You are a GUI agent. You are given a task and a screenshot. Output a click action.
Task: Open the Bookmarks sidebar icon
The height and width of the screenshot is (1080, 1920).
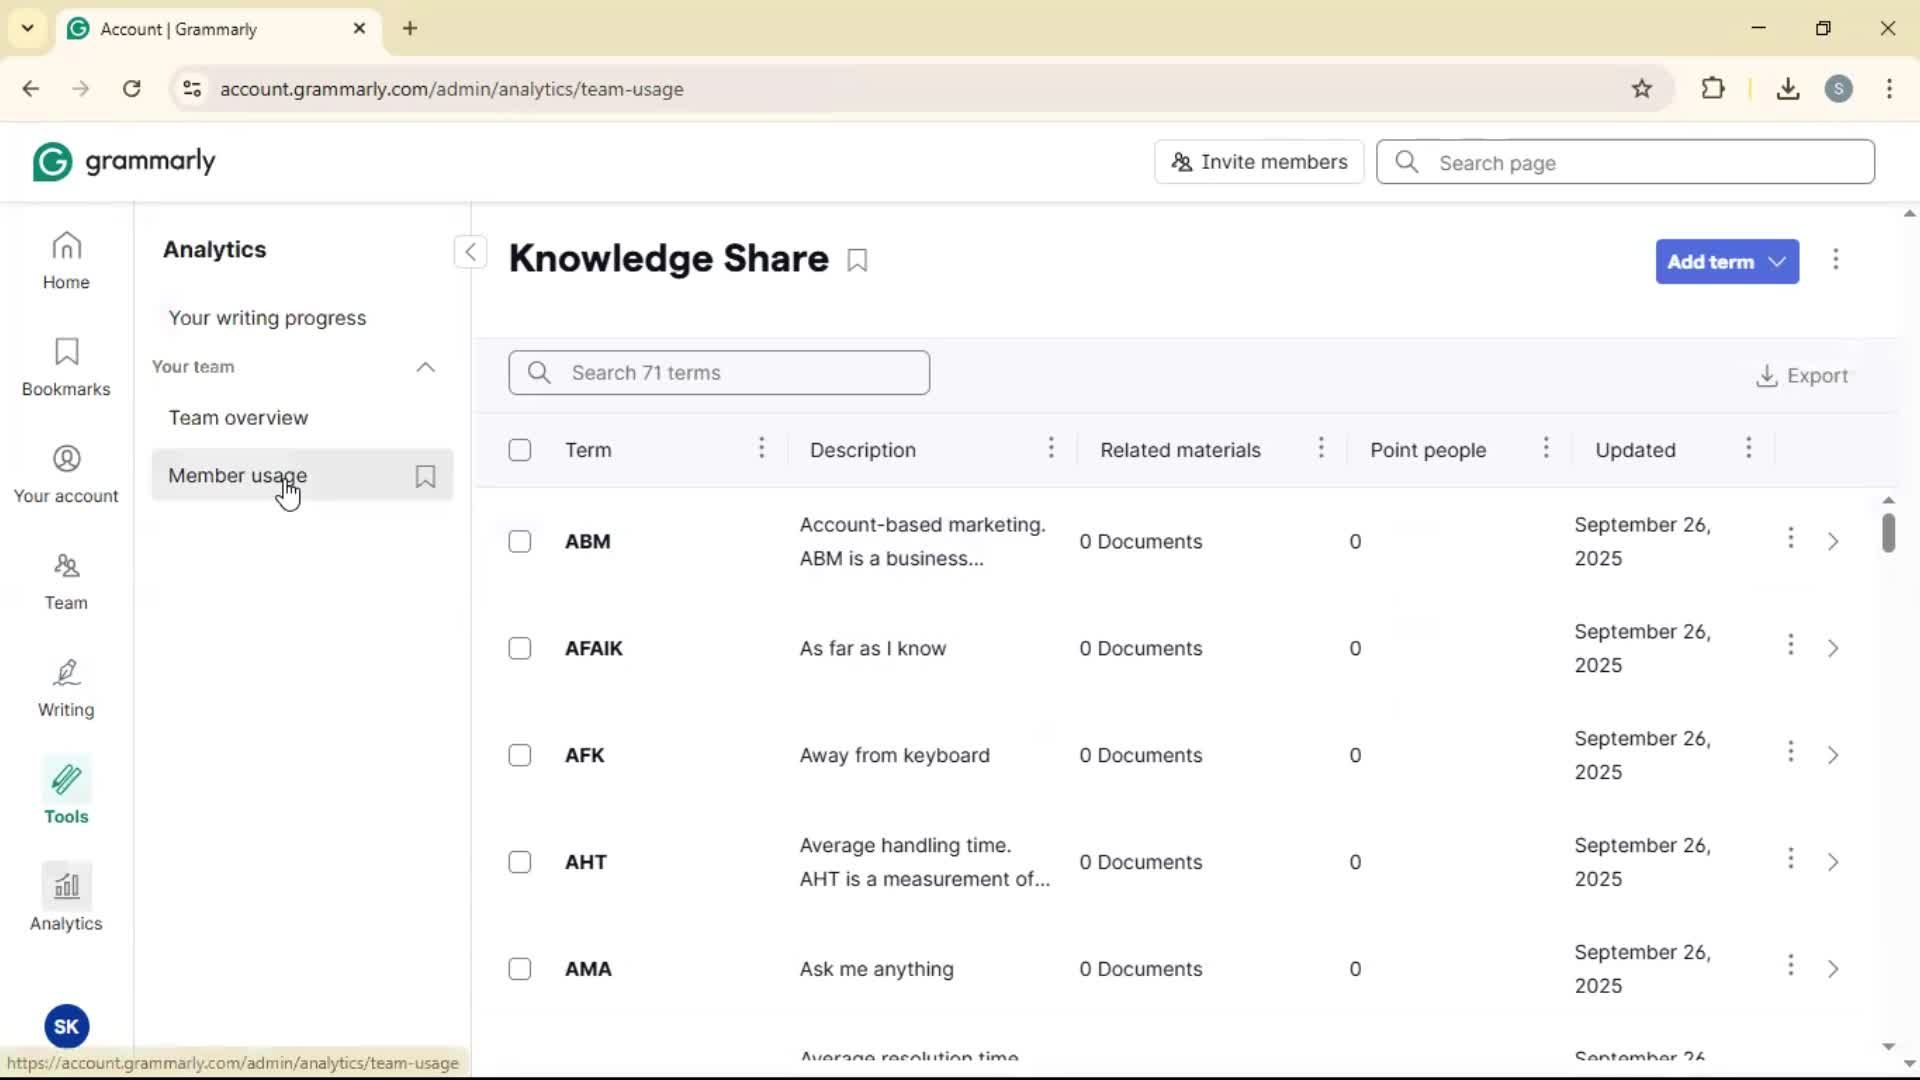[66, 367]
